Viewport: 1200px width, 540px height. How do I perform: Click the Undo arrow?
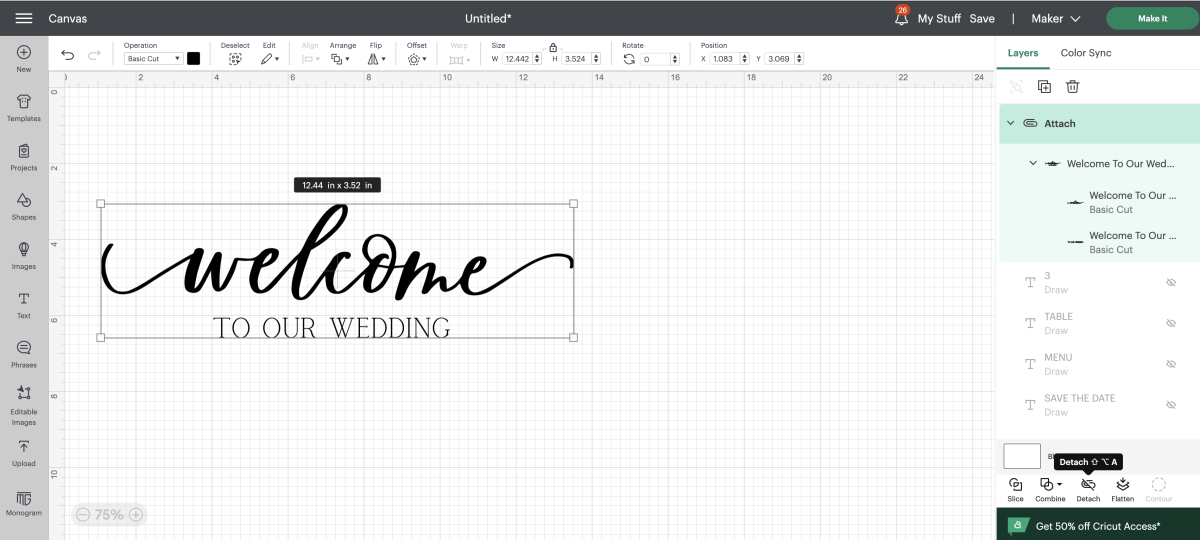68,56
